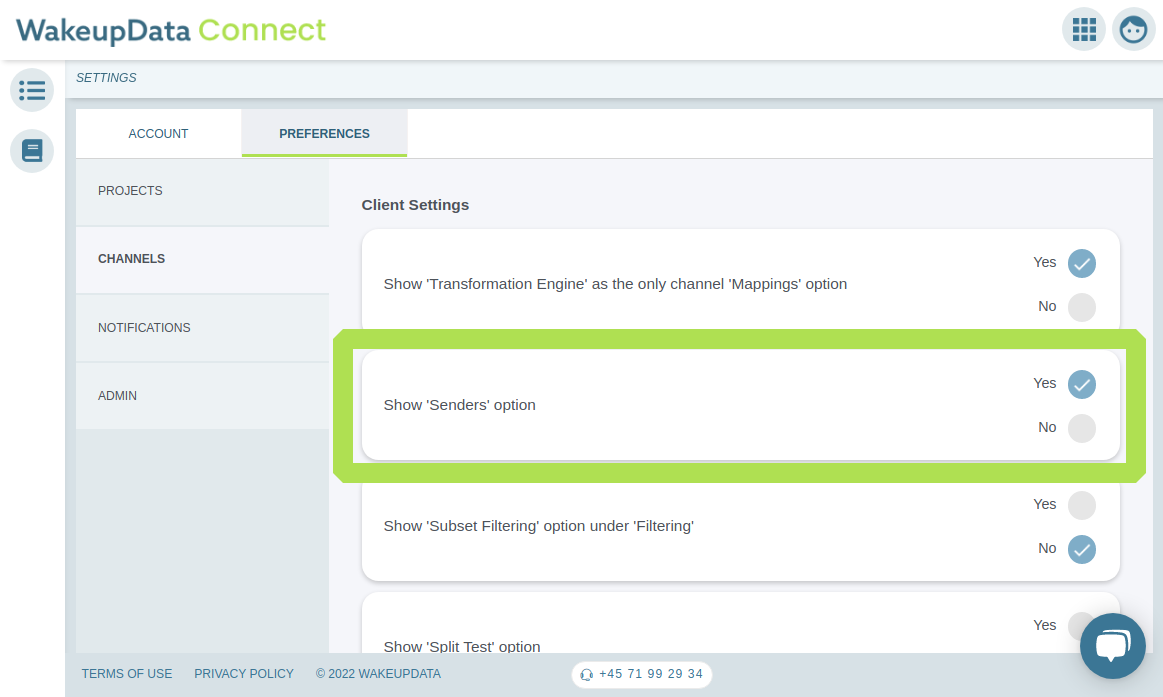1163x697 pixels.
Task: Click the © 2022 WakeupData footer text
Action: (x=378, y=673)
